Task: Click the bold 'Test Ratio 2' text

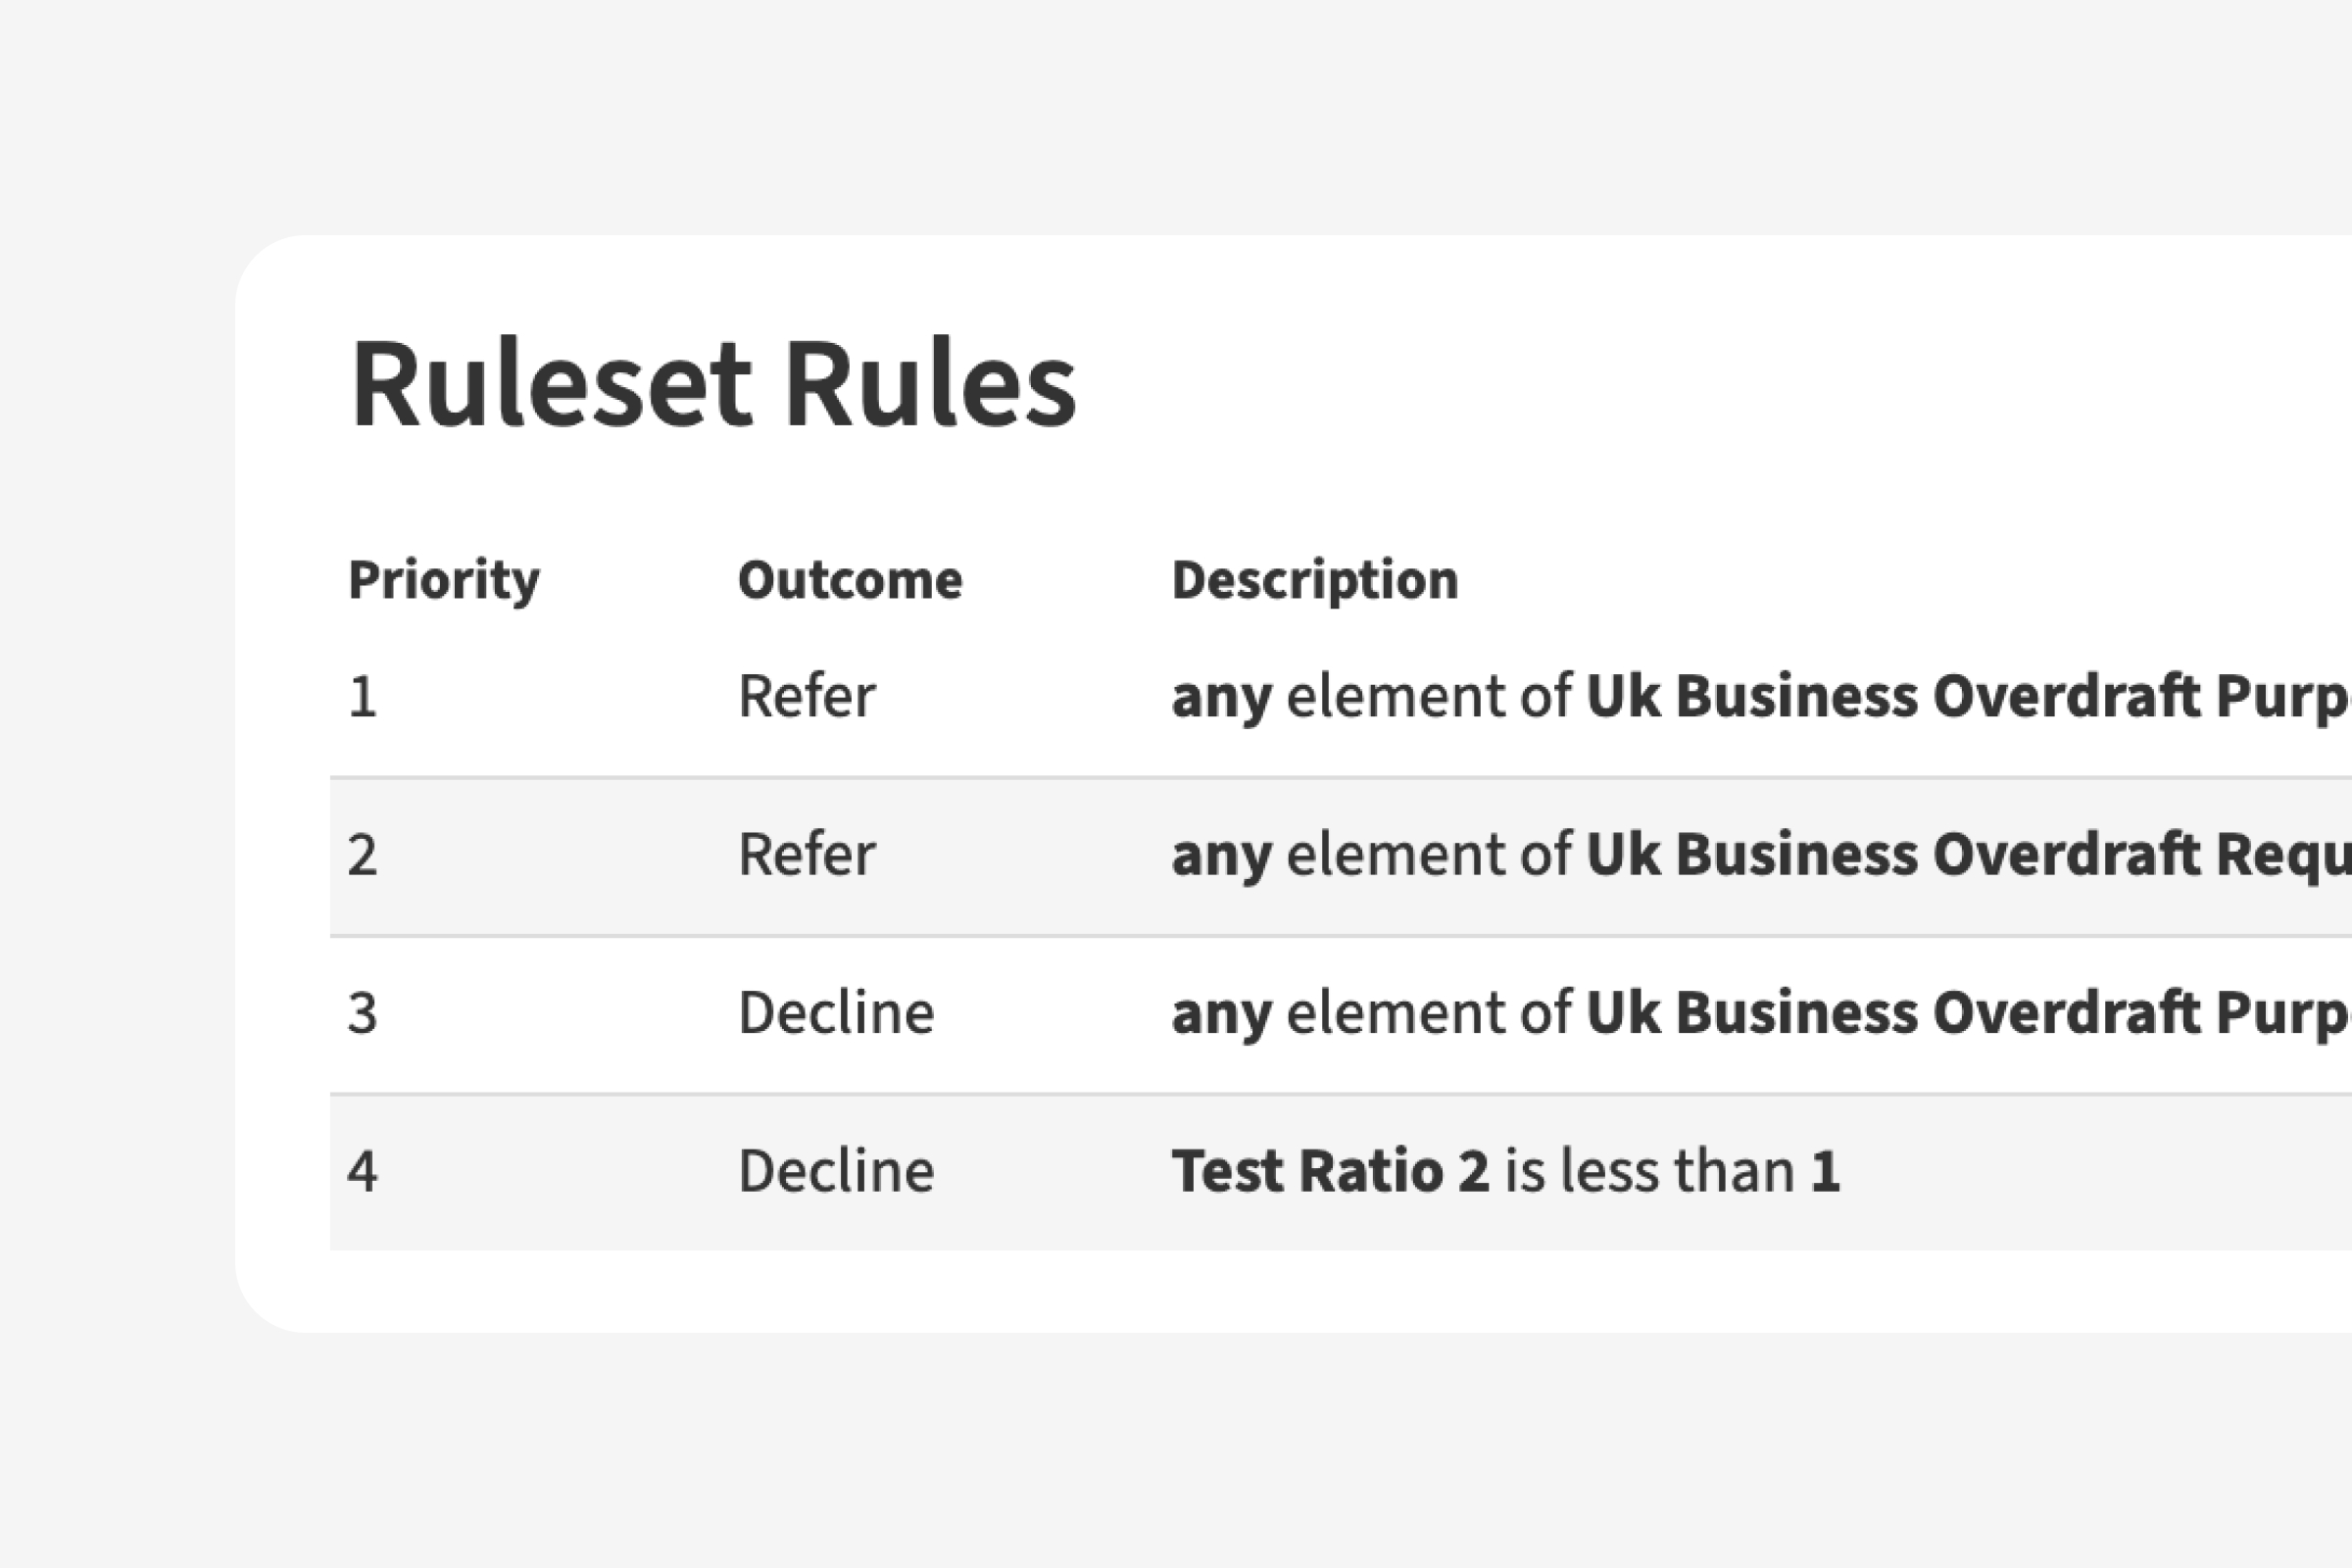Action: 1330,1171
